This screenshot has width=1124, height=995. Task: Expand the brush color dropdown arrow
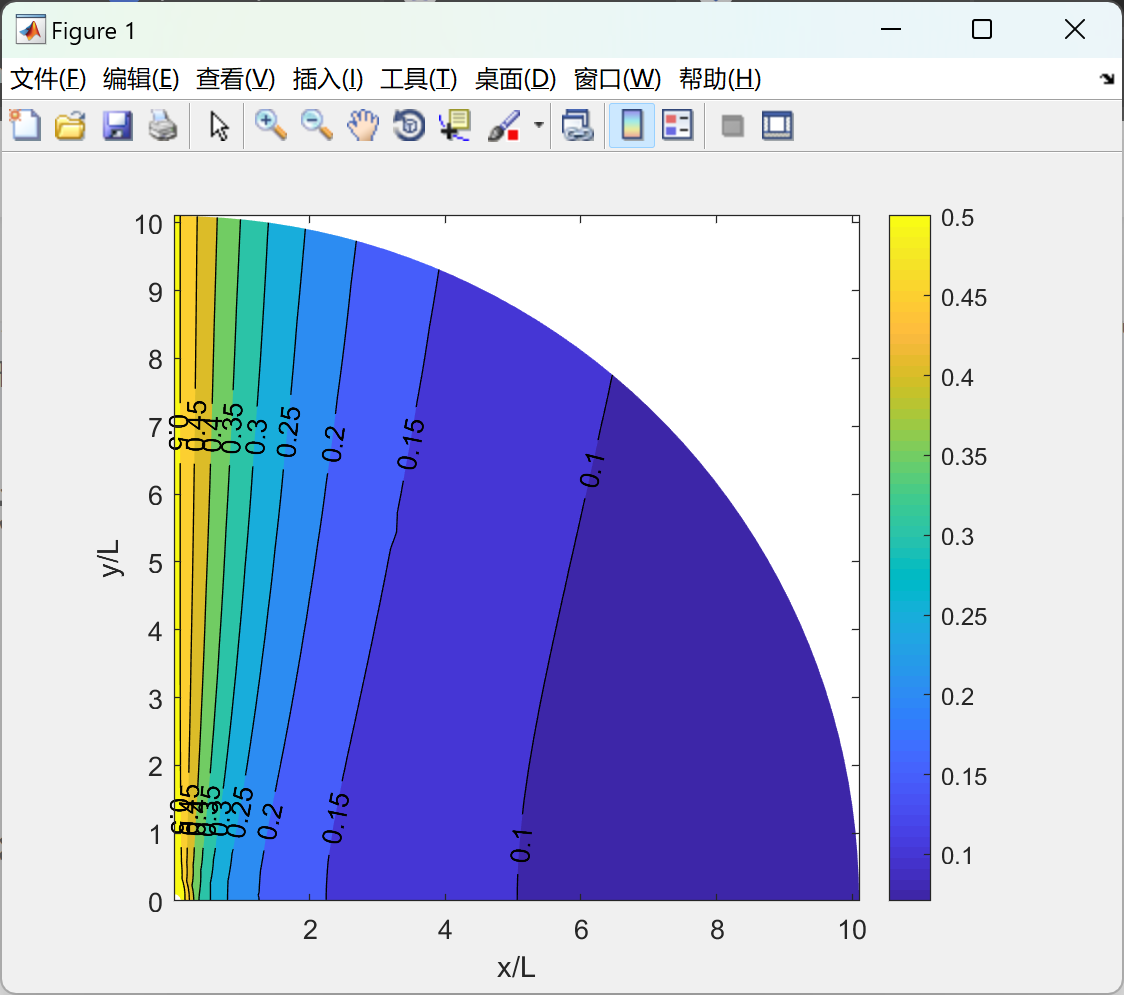(539, 125)
